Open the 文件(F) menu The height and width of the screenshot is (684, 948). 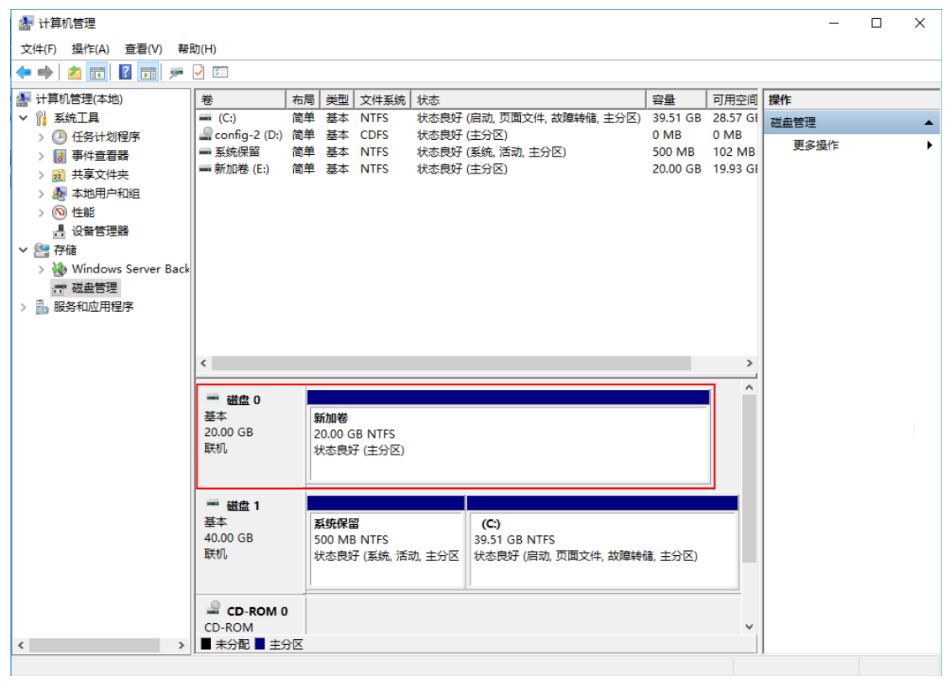click(39, 49)
